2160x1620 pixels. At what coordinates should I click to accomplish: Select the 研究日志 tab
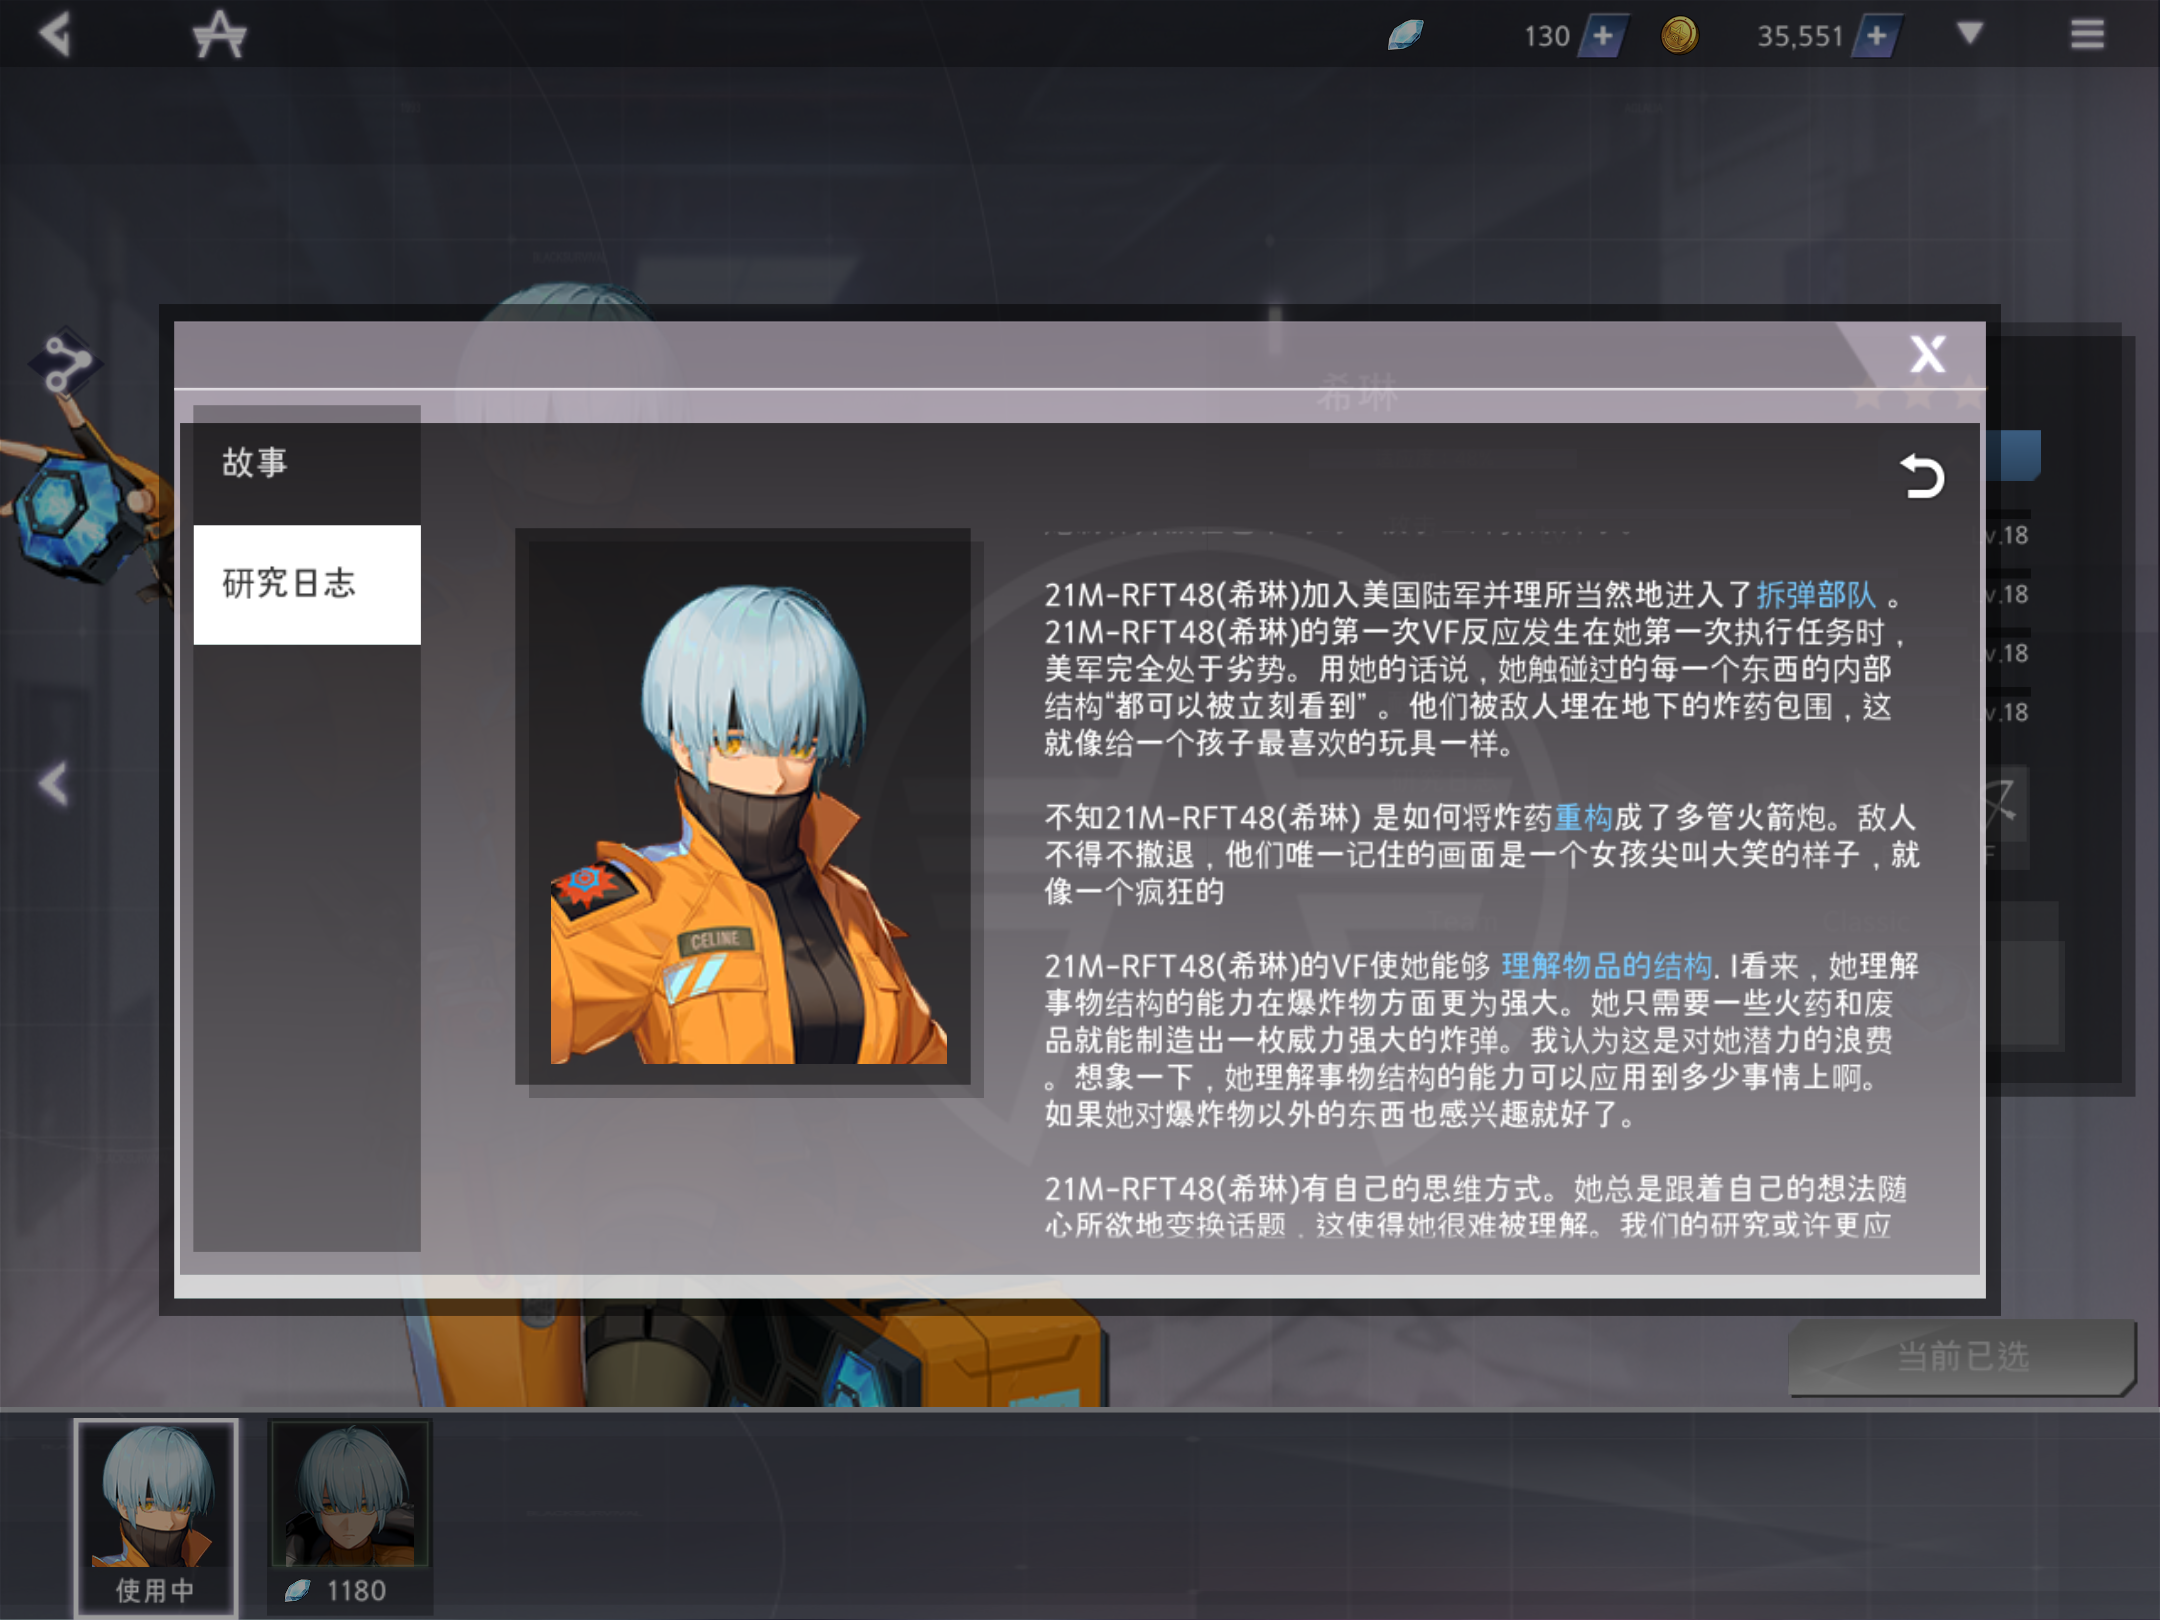307,584
